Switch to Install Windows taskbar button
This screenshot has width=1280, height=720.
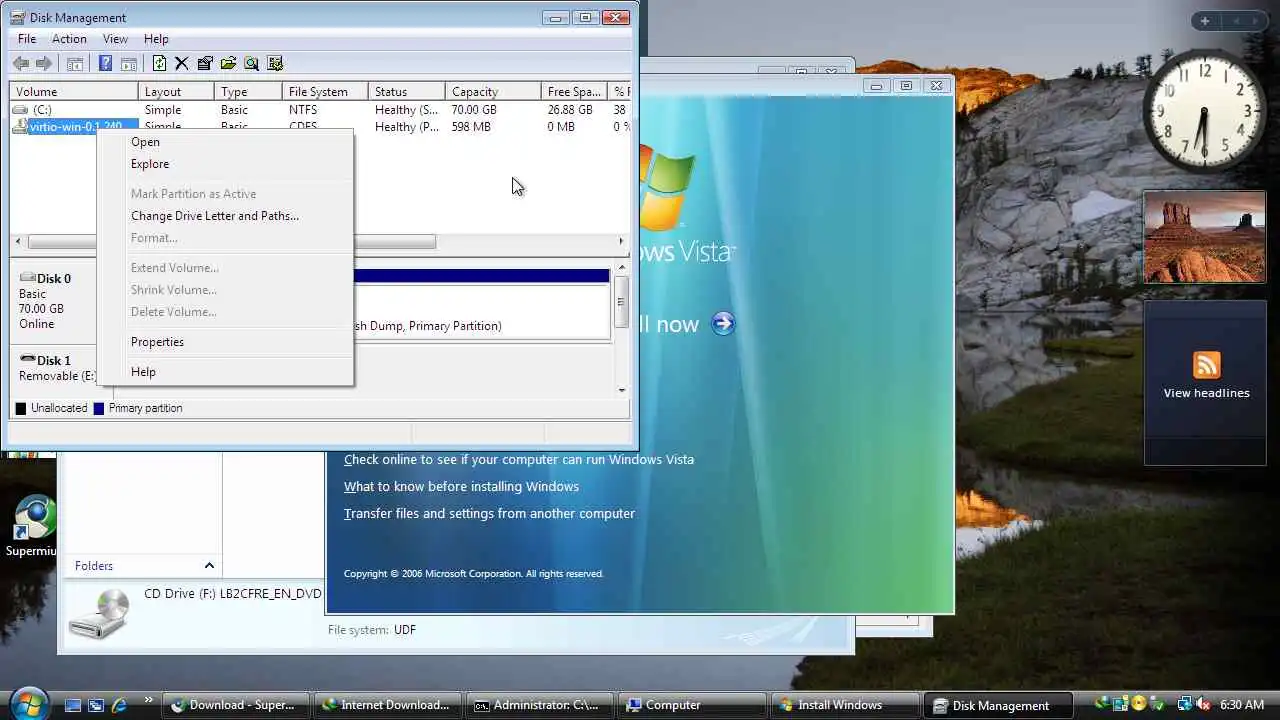tap(844, 705)
